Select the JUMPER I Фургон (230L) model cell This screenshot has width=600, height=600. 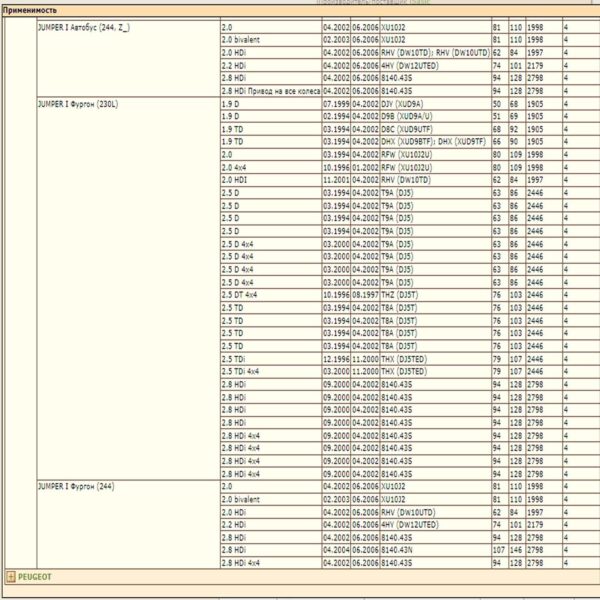pos(128,289)
